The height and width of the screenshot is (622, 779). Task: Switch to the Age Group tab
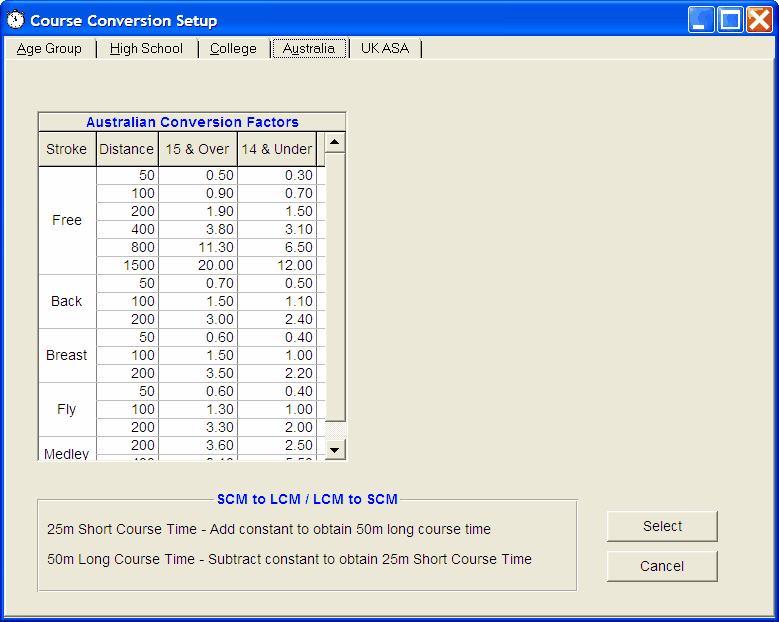coord(49,48)
